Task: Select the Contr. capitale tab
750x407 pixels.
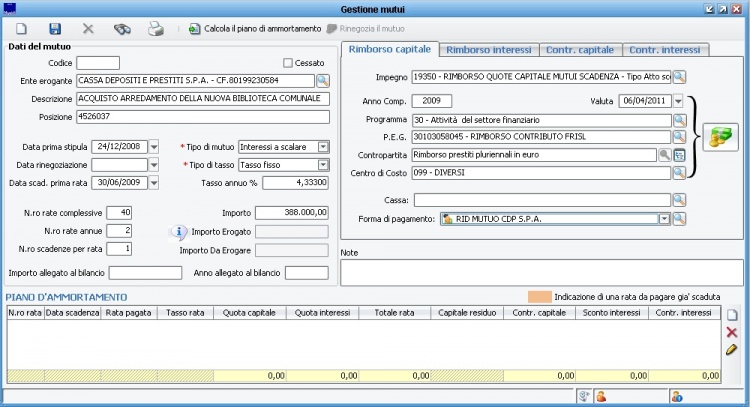Action: tap(579, 49)
